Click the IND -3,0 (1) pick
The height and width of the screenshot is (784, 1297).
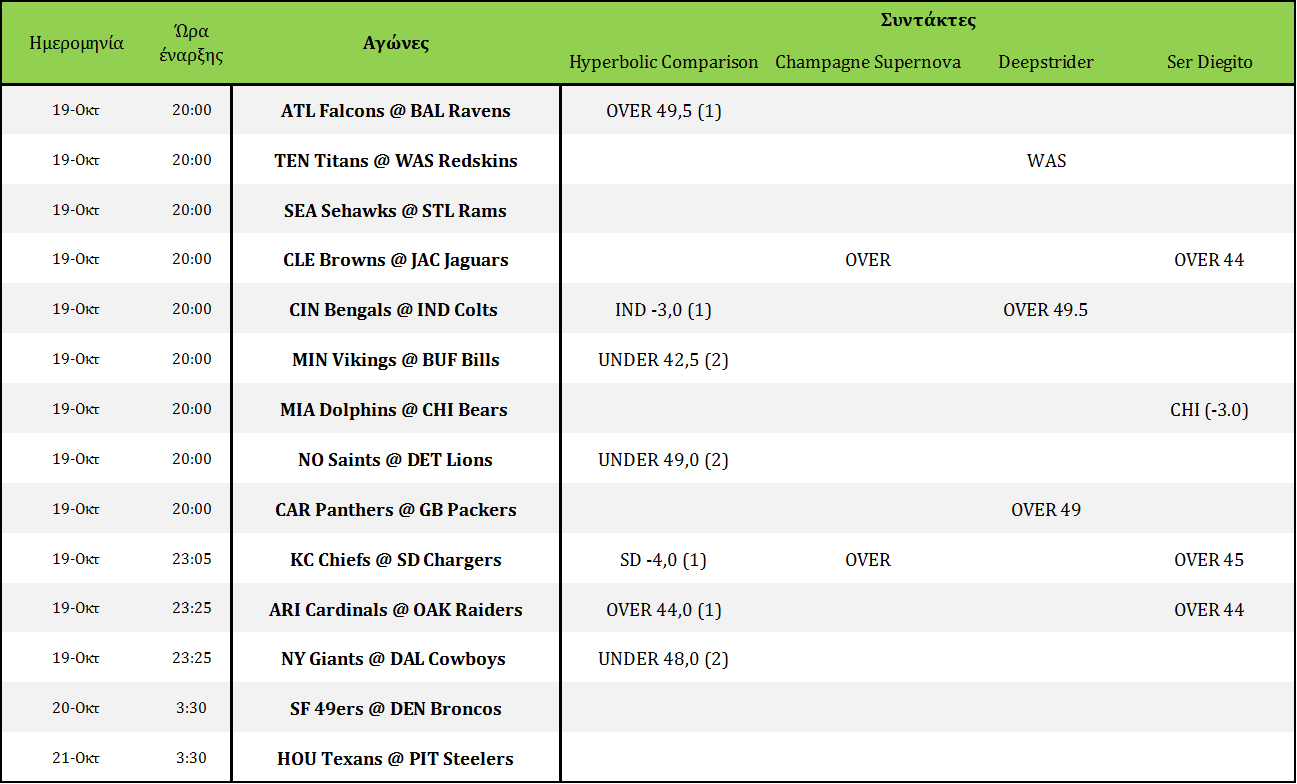click(x=664, y=310)
